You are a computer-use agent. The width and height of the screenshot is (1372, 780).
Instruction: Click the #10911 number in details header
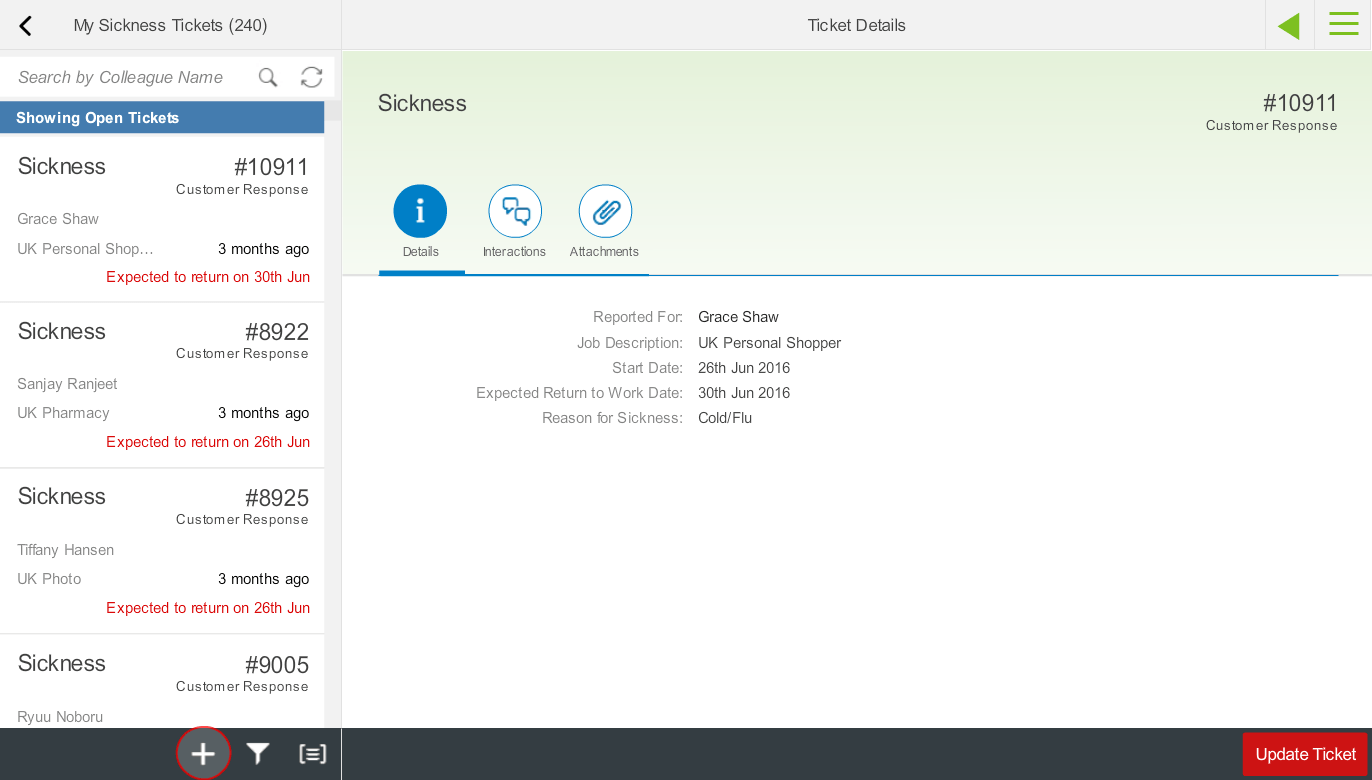(1300, 103)
